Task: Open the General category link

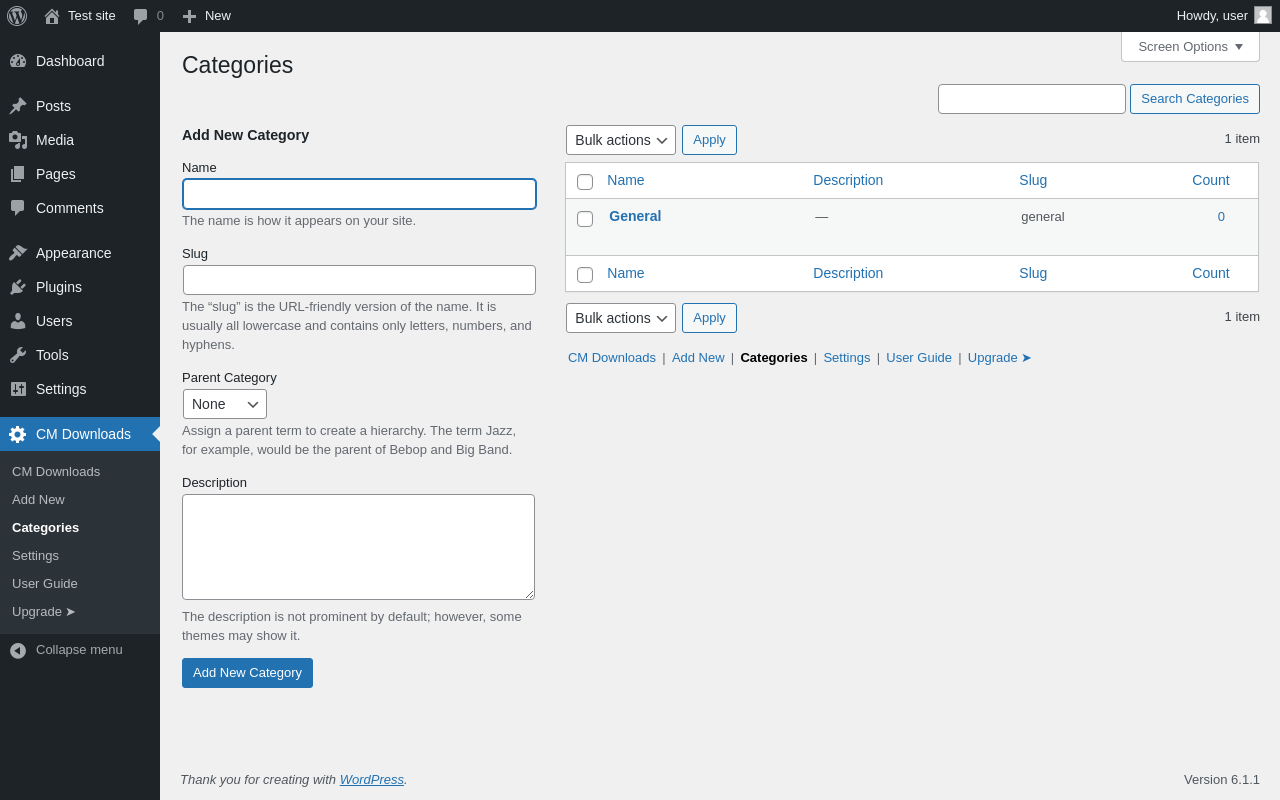Action: coord(635,216)
